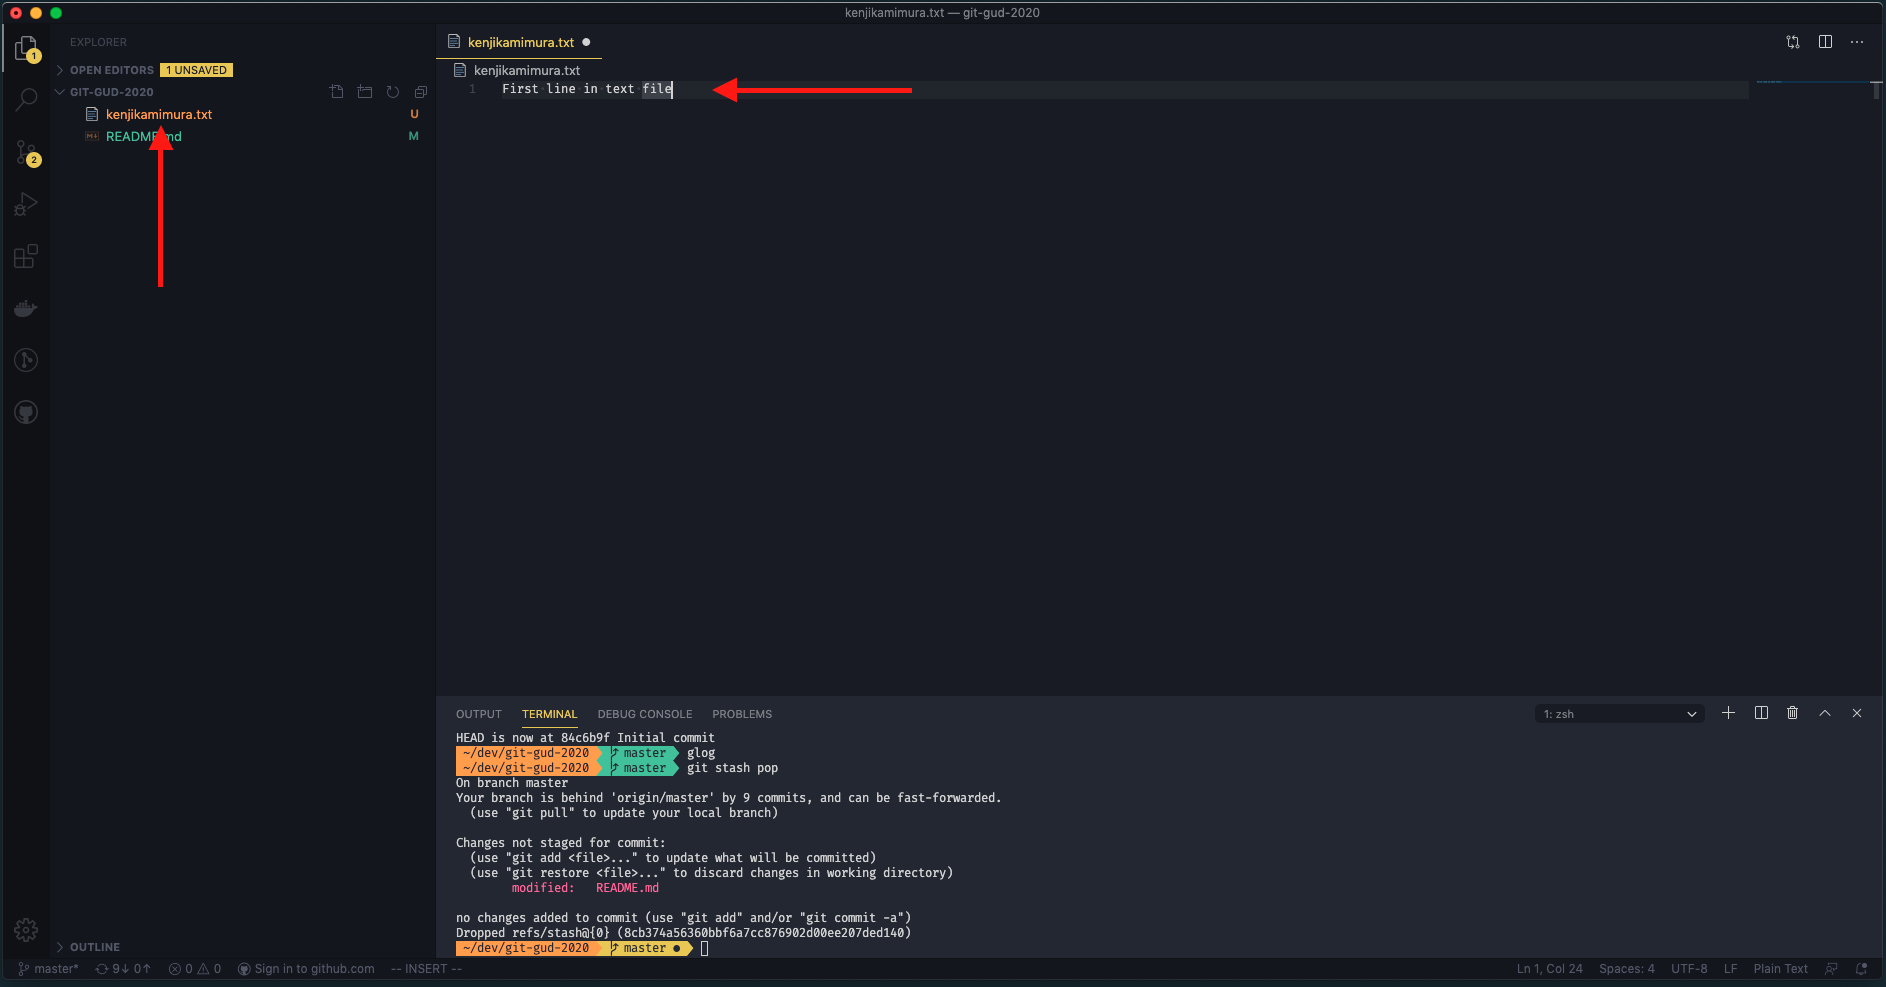This screenshot has height=987, width=1886.
Task: Create a new file in GIT-GUD-2020
Action: coord(337,92)
